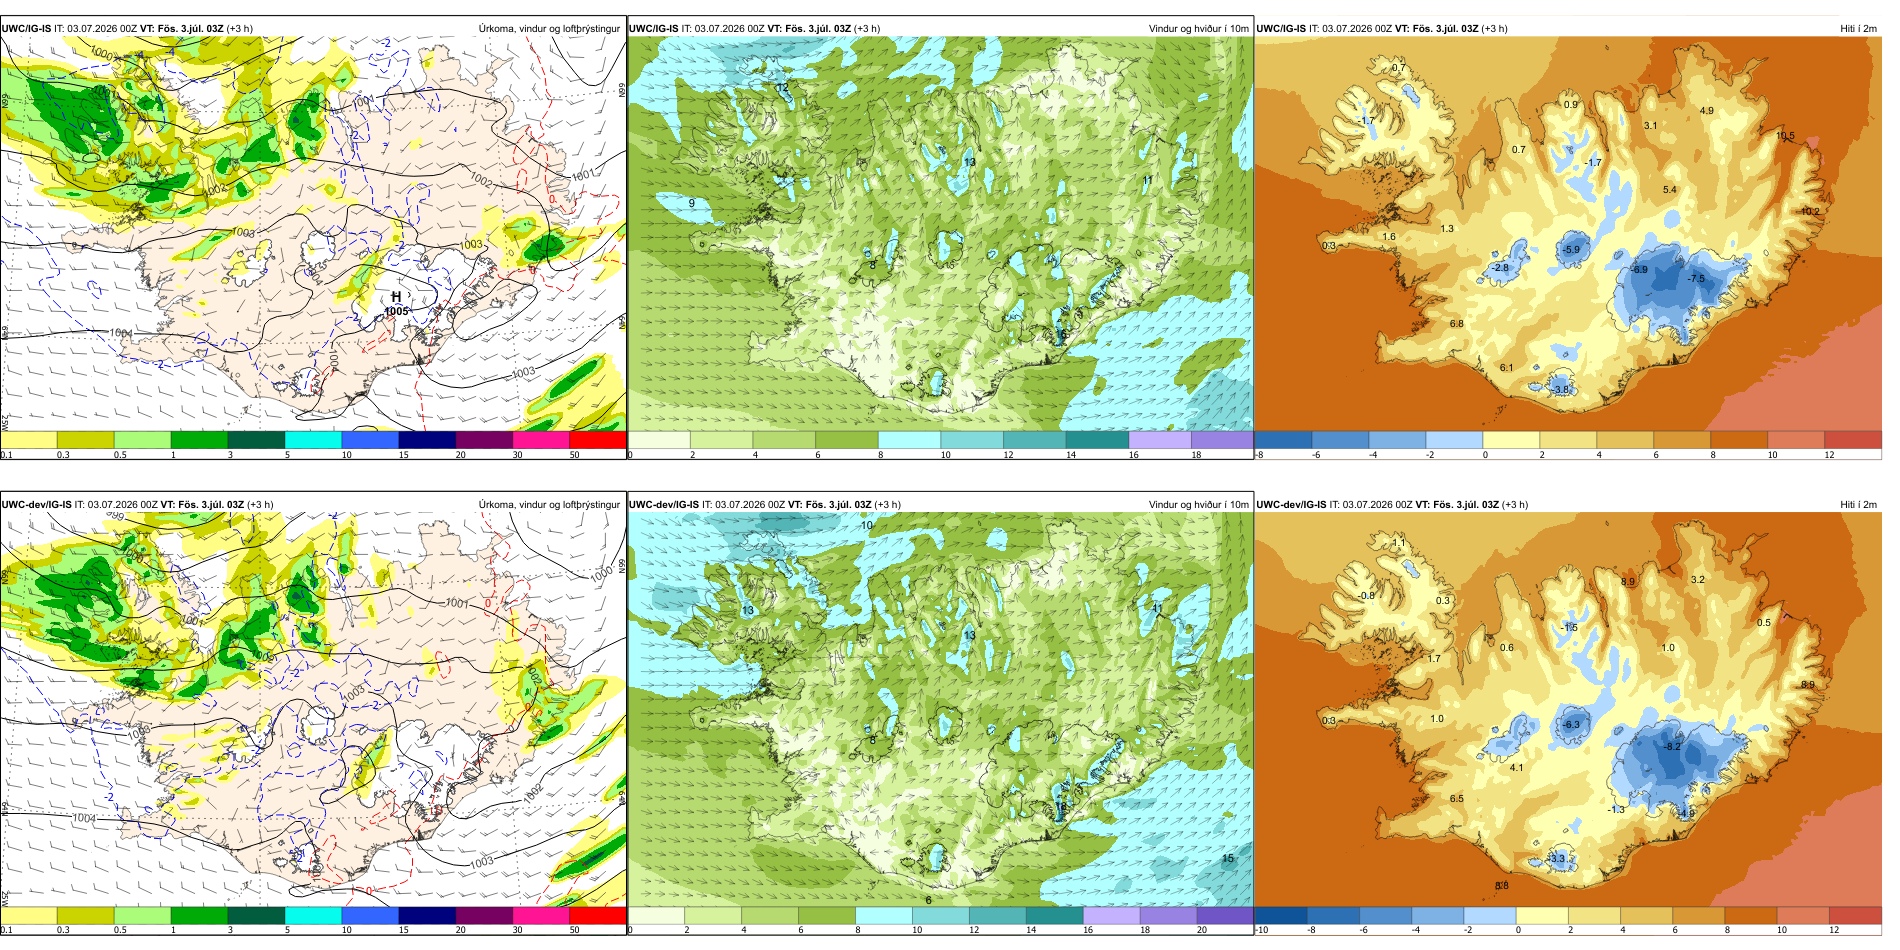Click 'Vindur og hviður í 10m' title in UWC/IG-IS panel

[x=1198, y=29]
